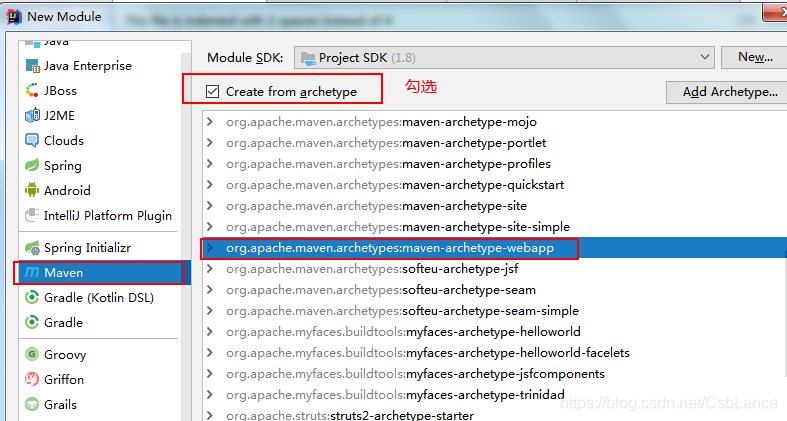Click the Spring Initializr icon
787x421 pixels.
(x=32, y=247)
